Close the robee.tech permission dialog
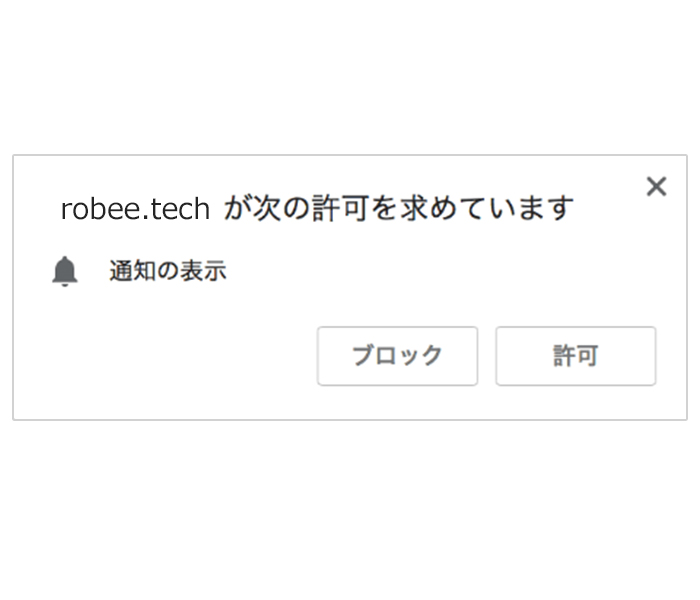This screenshot has height=600, width=700. [x=656, y=186]
